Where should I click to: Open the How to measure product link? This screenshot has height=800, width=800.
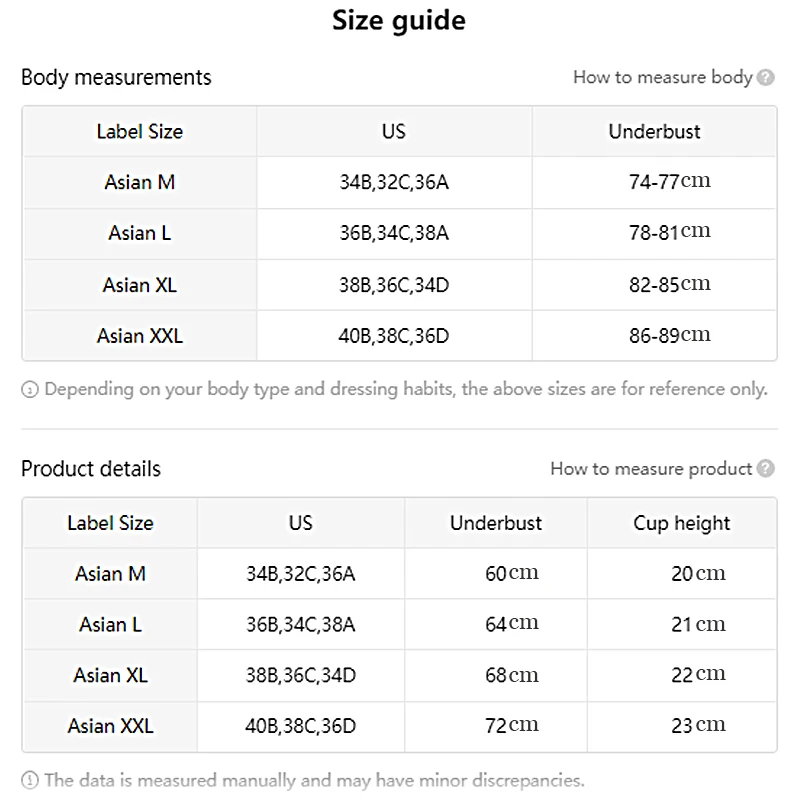651,469
